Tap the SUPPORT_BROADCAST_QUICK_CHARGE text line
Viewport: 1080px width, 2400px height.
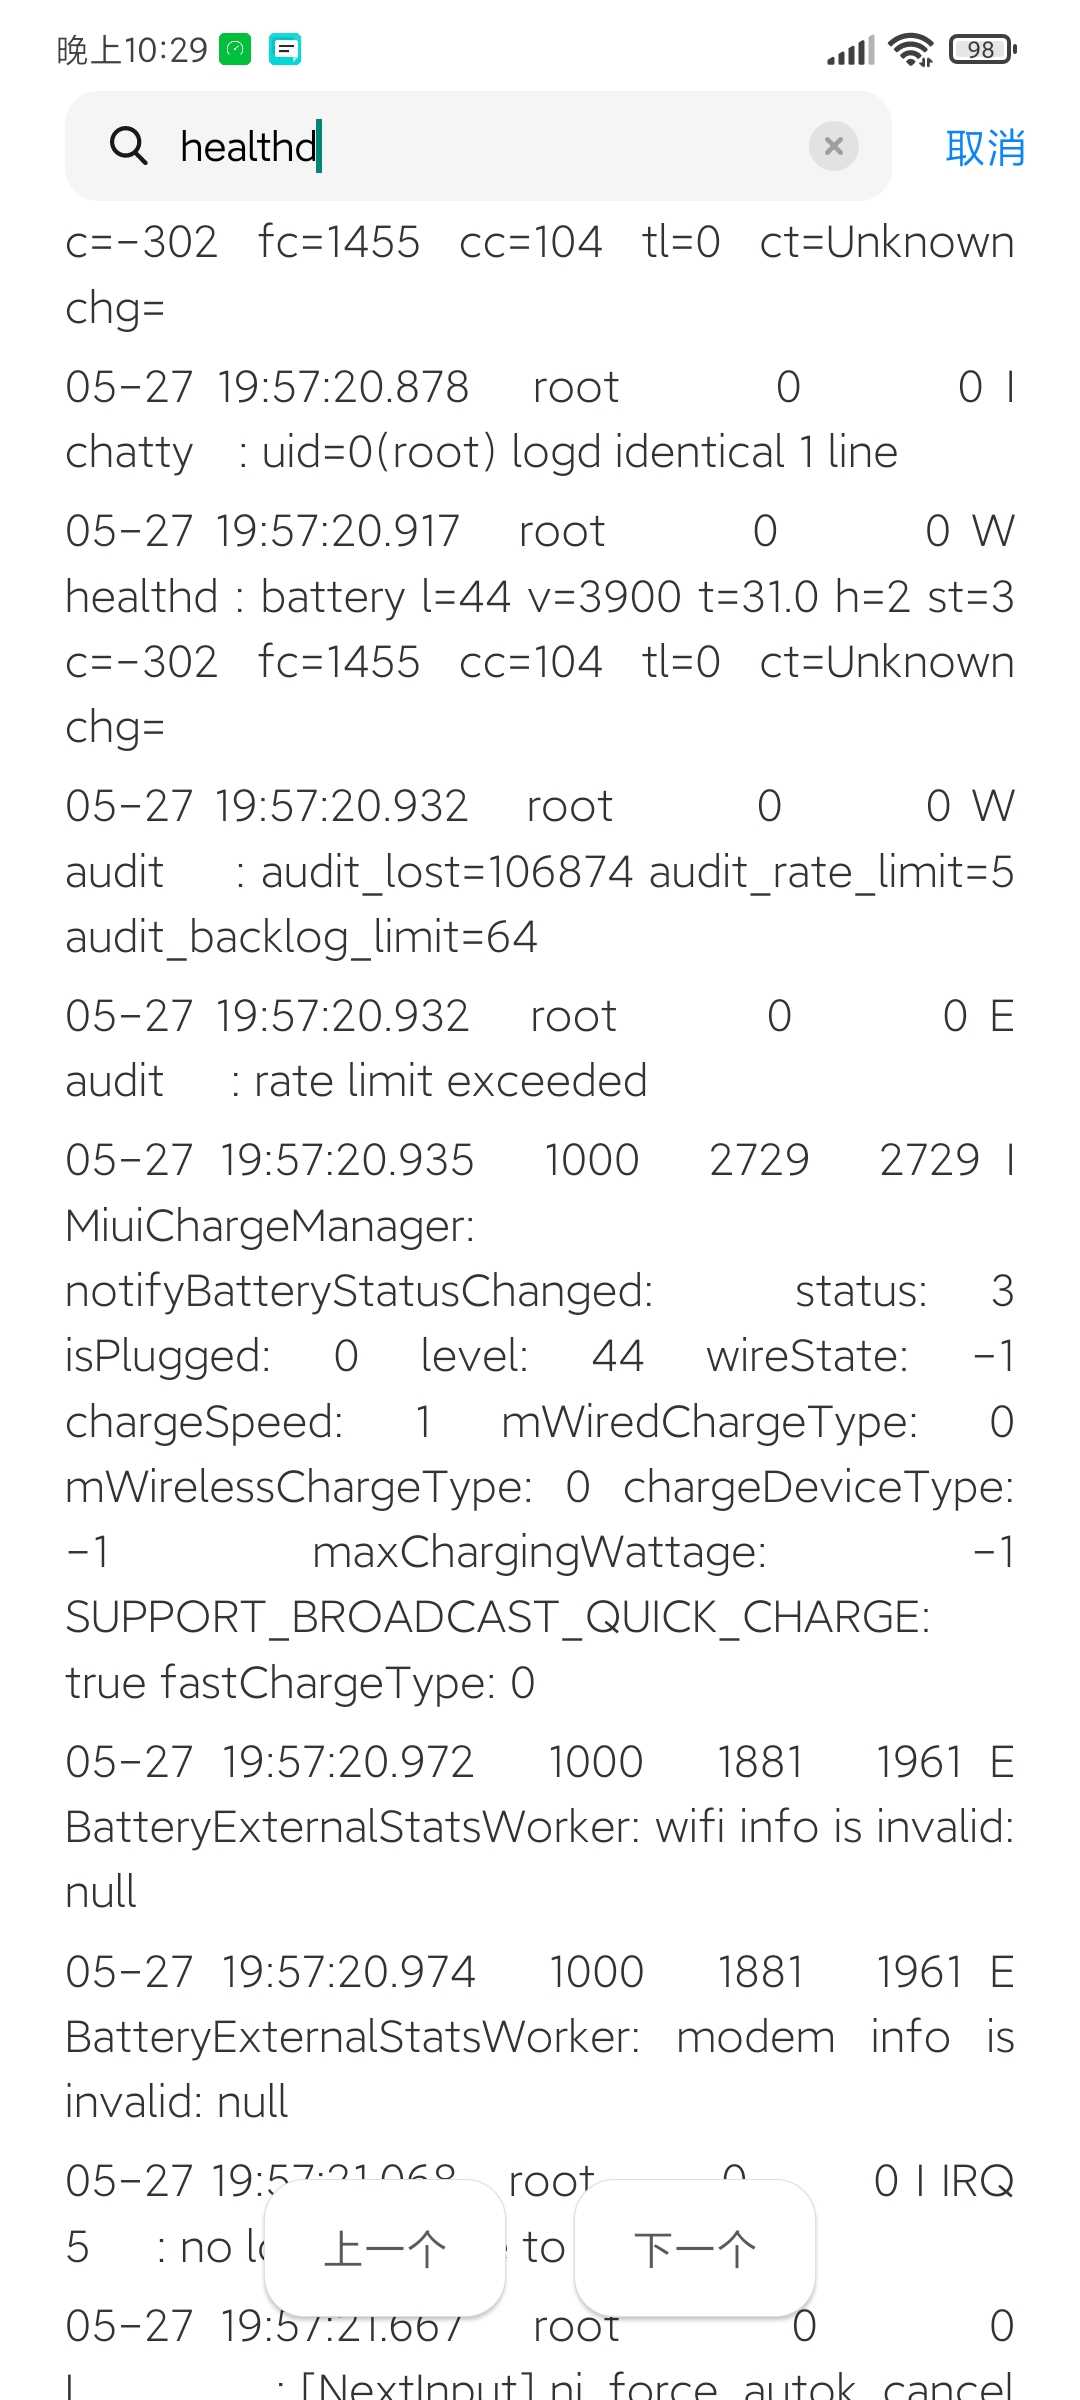[x=498, y=1617]
